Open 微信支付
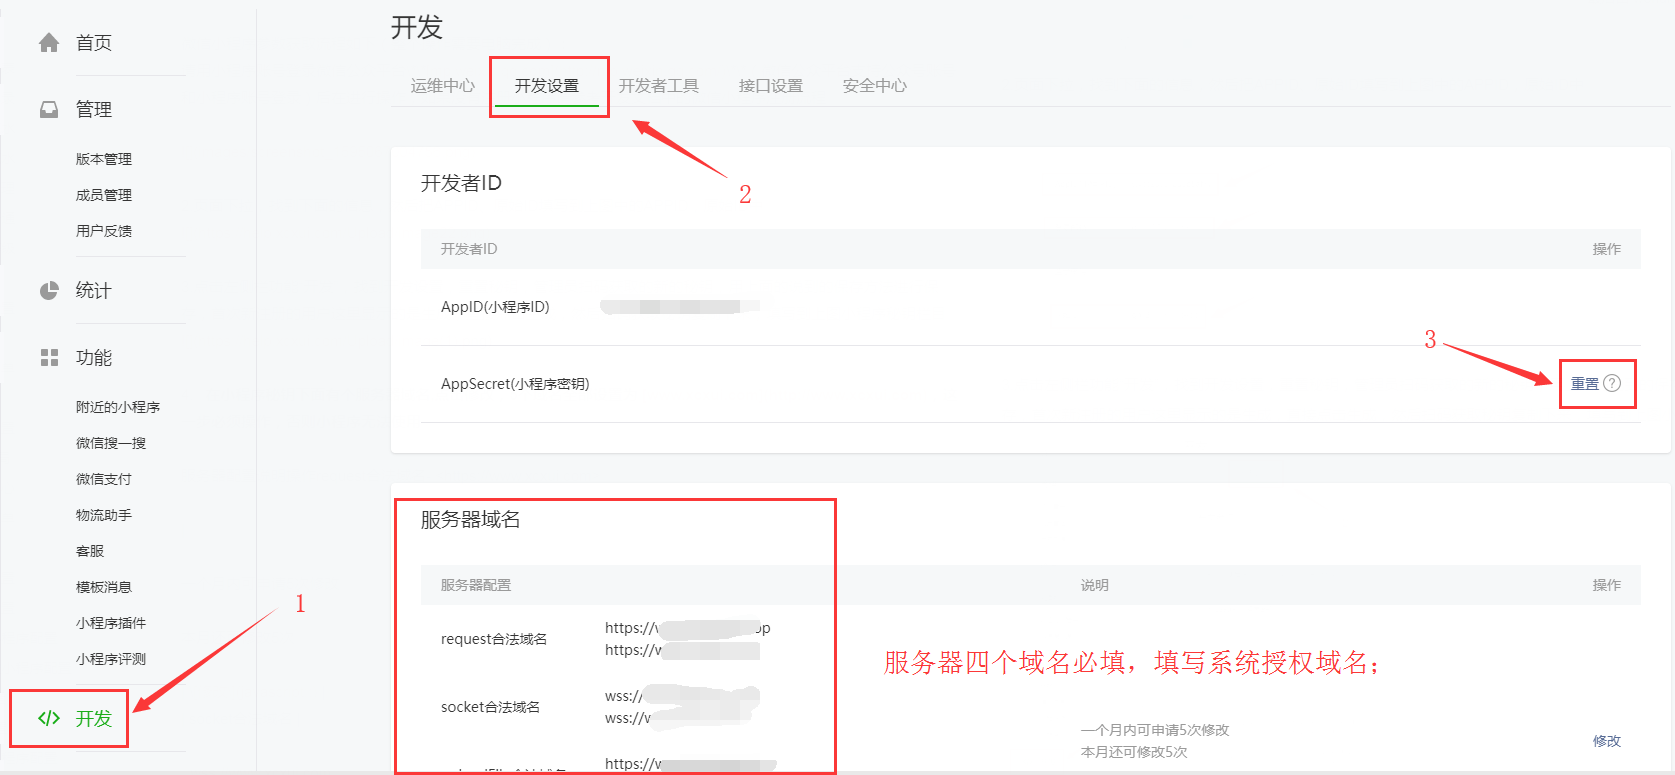 click(104, 479)
